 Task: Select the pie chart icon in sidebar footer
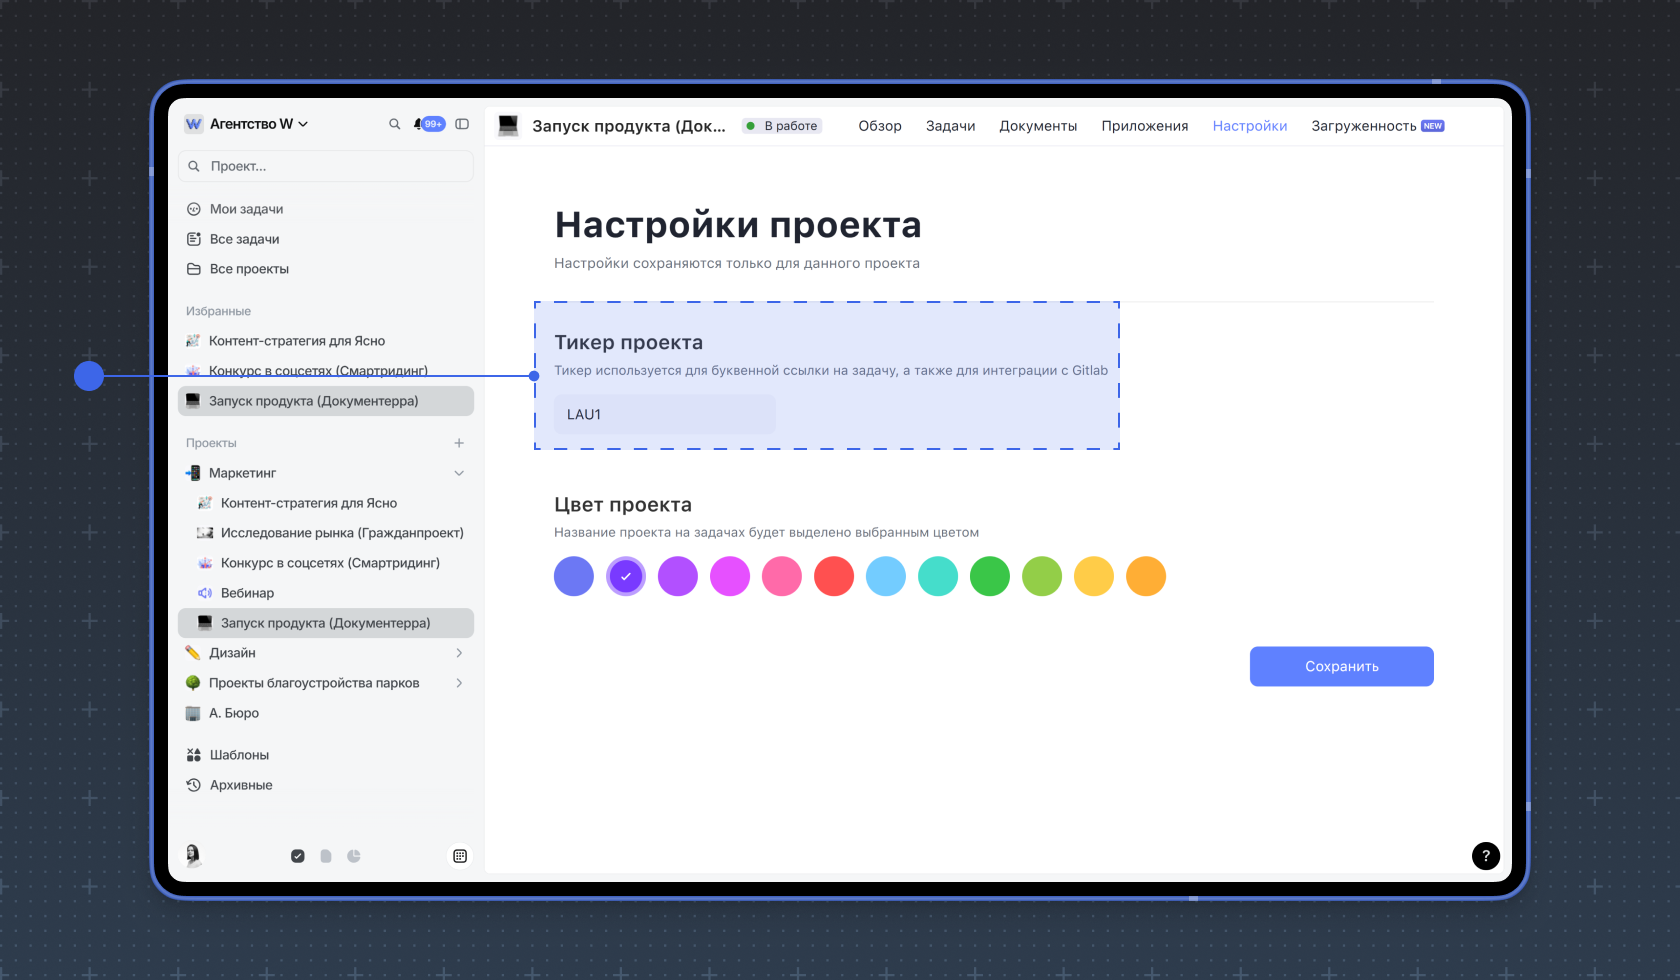pos(354,856)
